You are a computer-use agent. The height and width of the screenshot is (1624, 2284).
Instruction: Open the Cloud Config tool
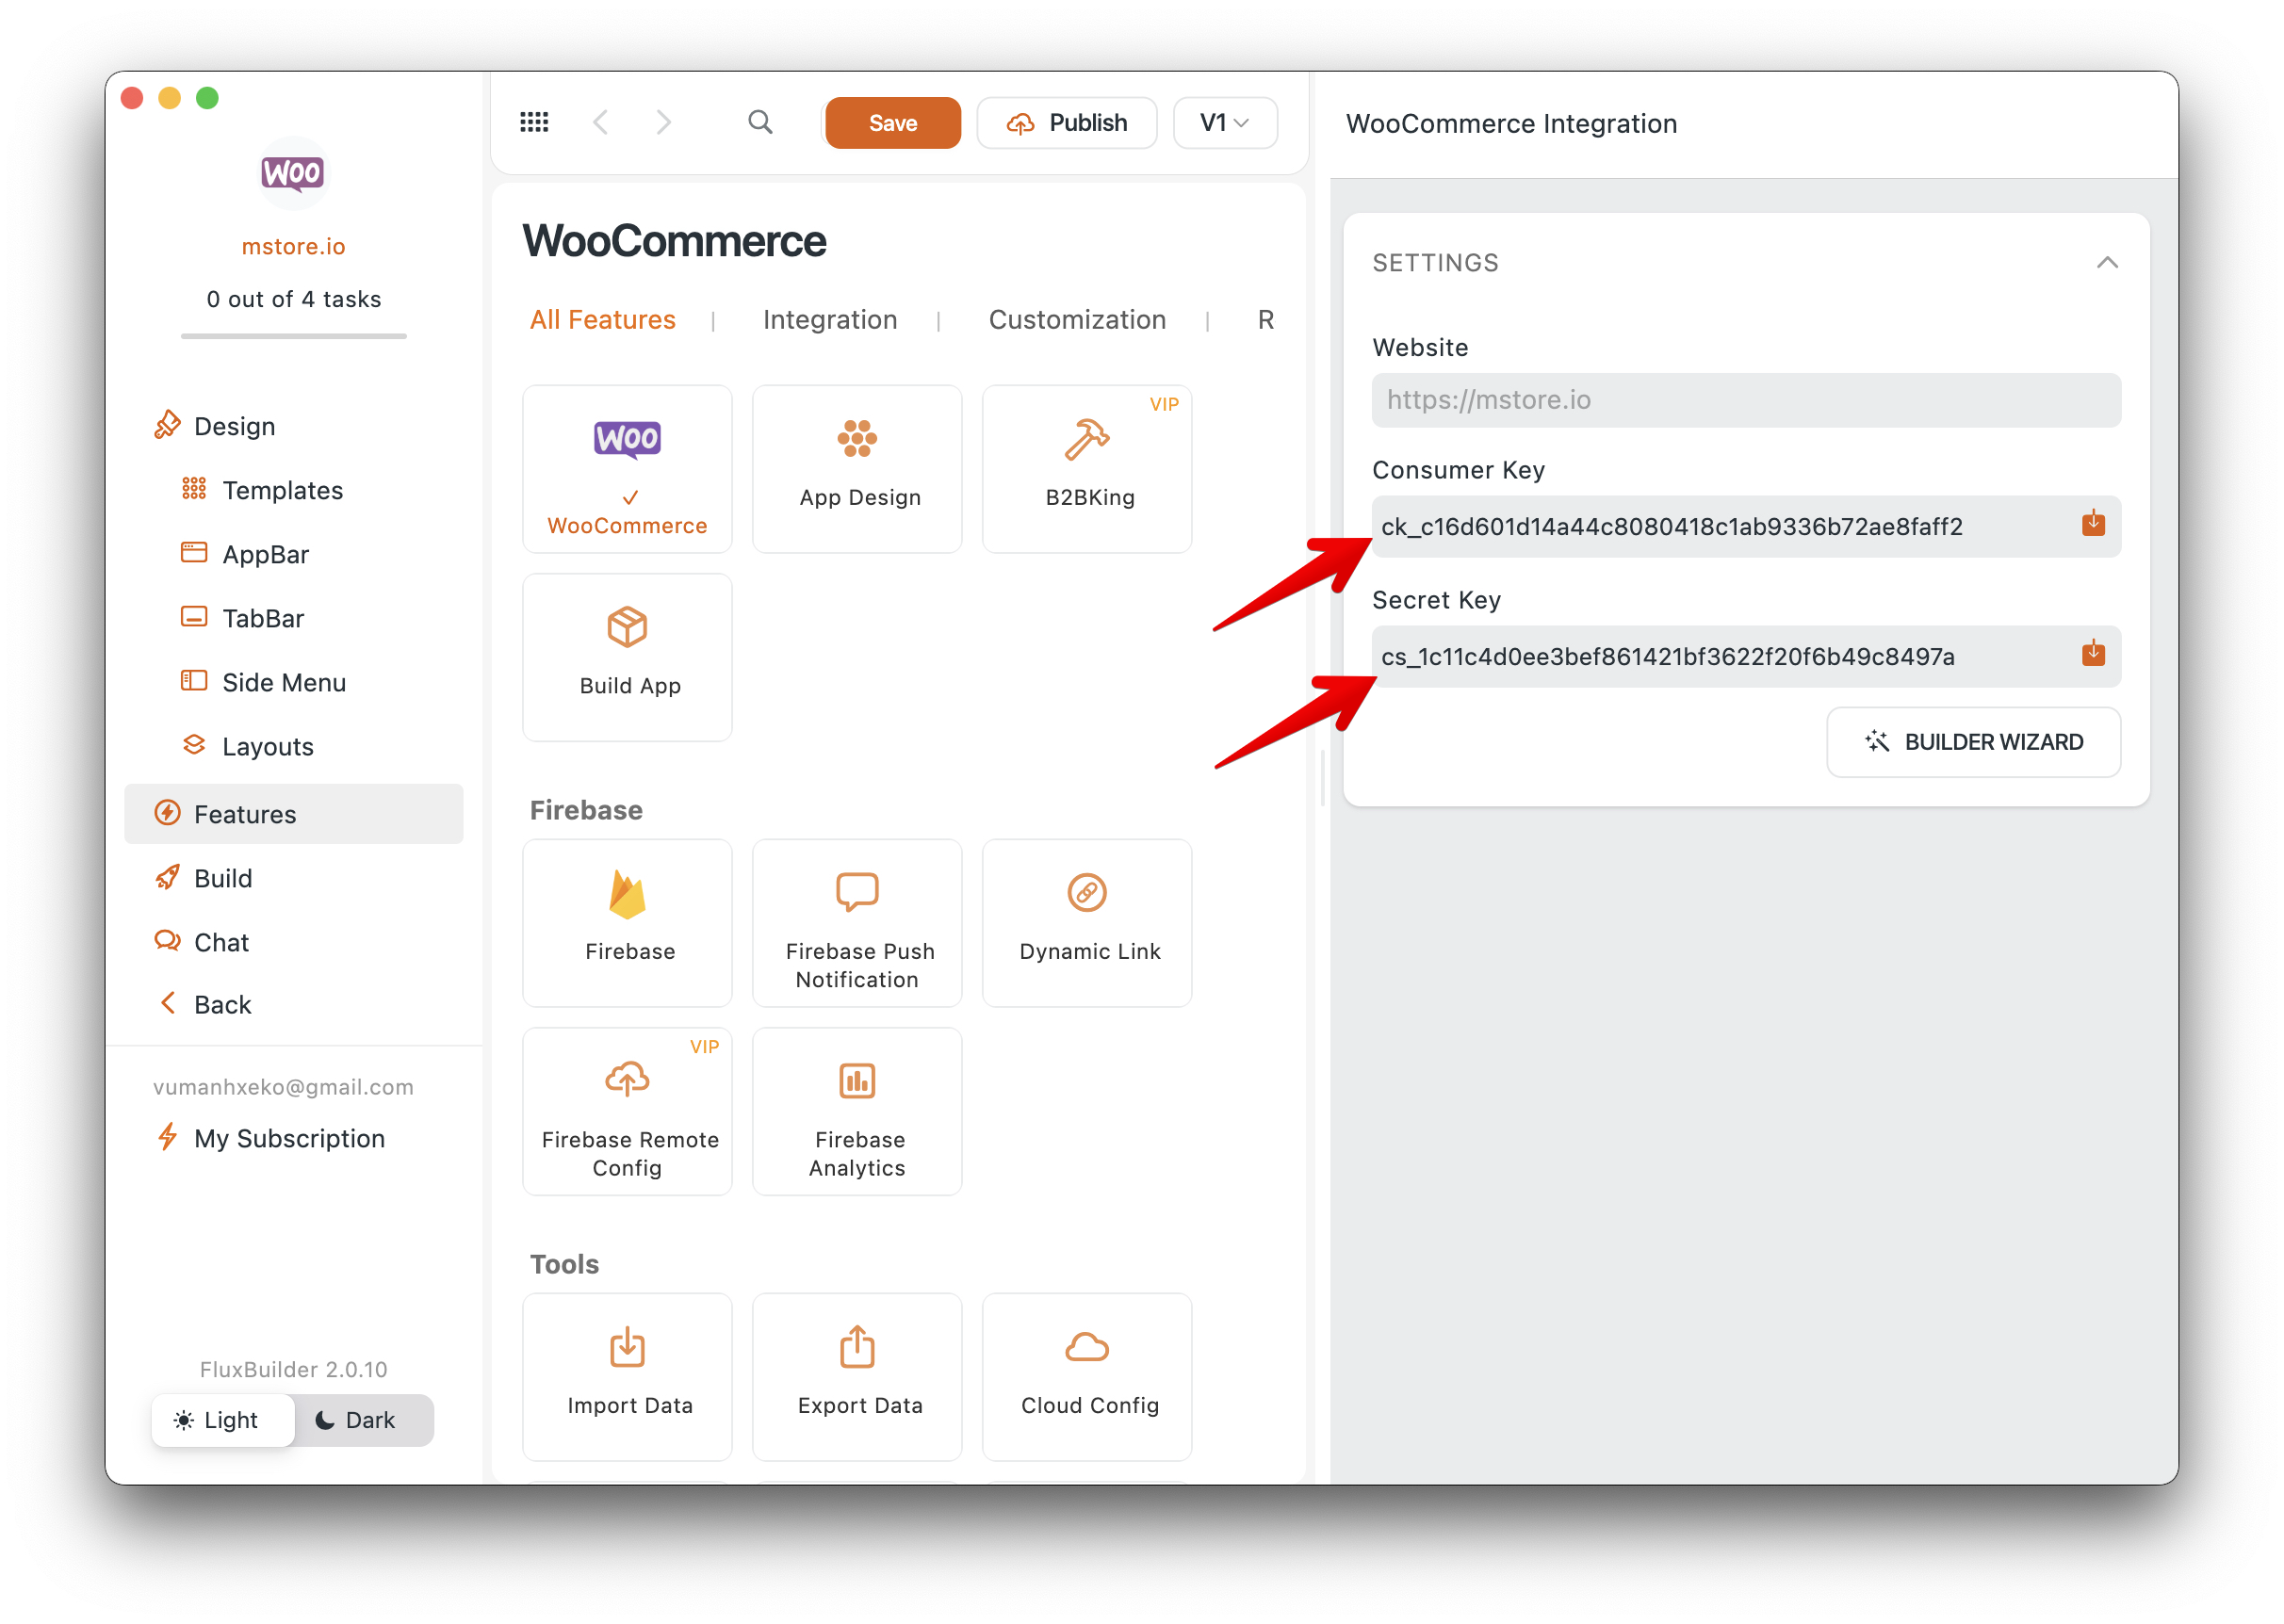coord(1087,1375)
